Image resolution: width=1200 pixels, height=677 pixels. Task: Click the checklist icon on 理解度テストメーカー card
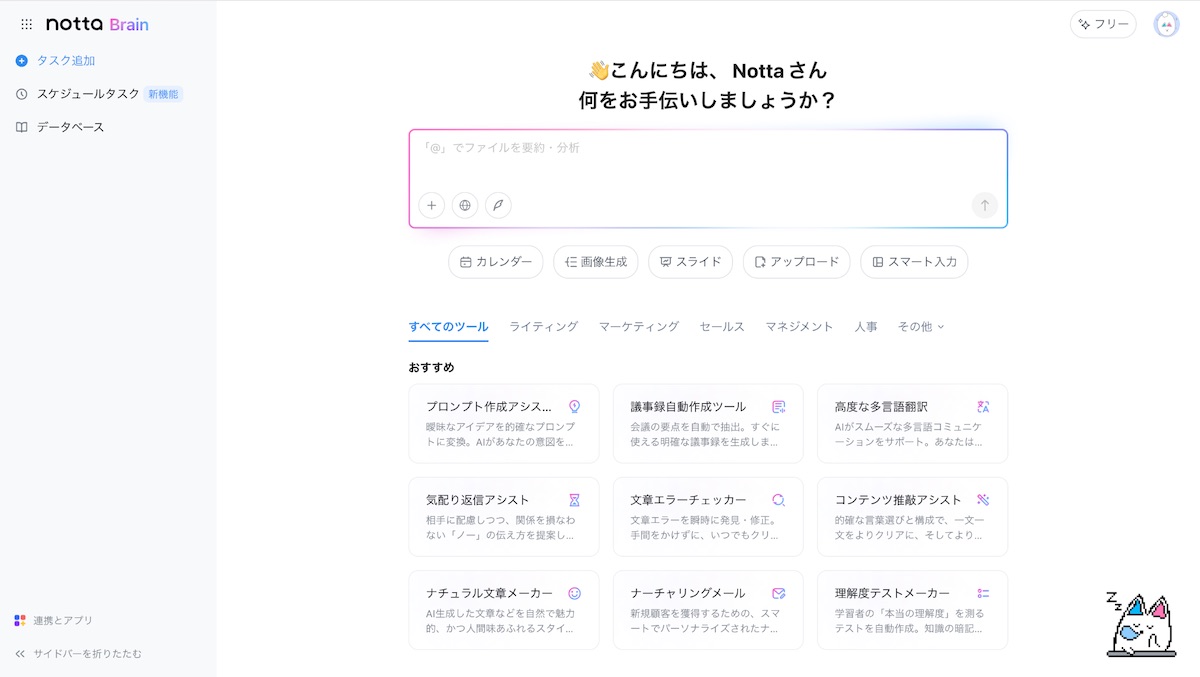pyautogui.click(x=983, y=593)
